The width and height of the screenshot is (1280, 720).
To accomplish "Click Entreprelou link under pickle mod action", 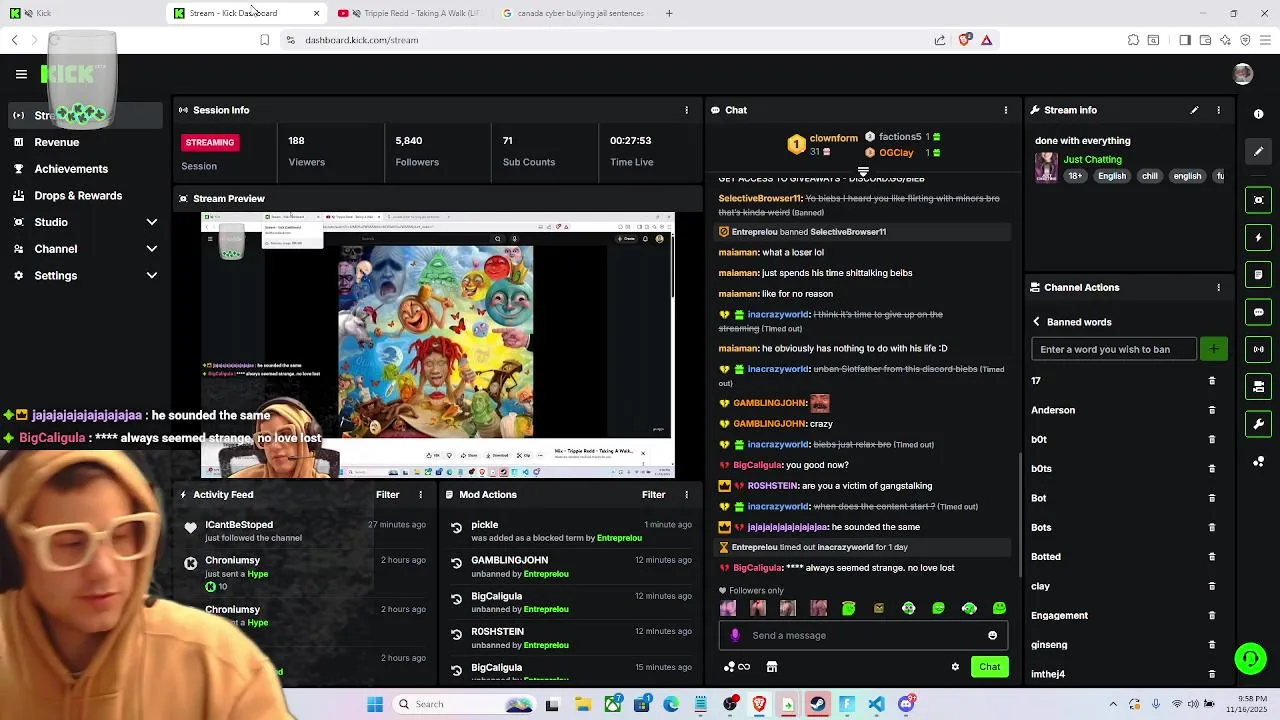I will point(619,538).
